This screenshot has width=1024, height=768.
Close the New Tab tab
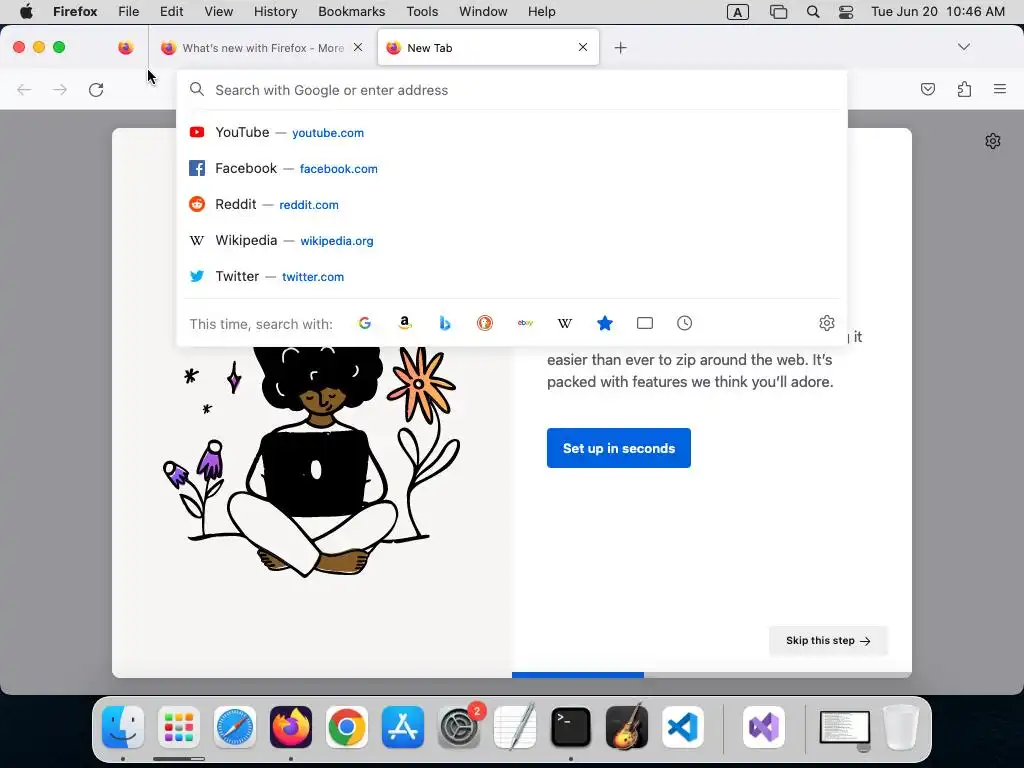click(583, 47)
